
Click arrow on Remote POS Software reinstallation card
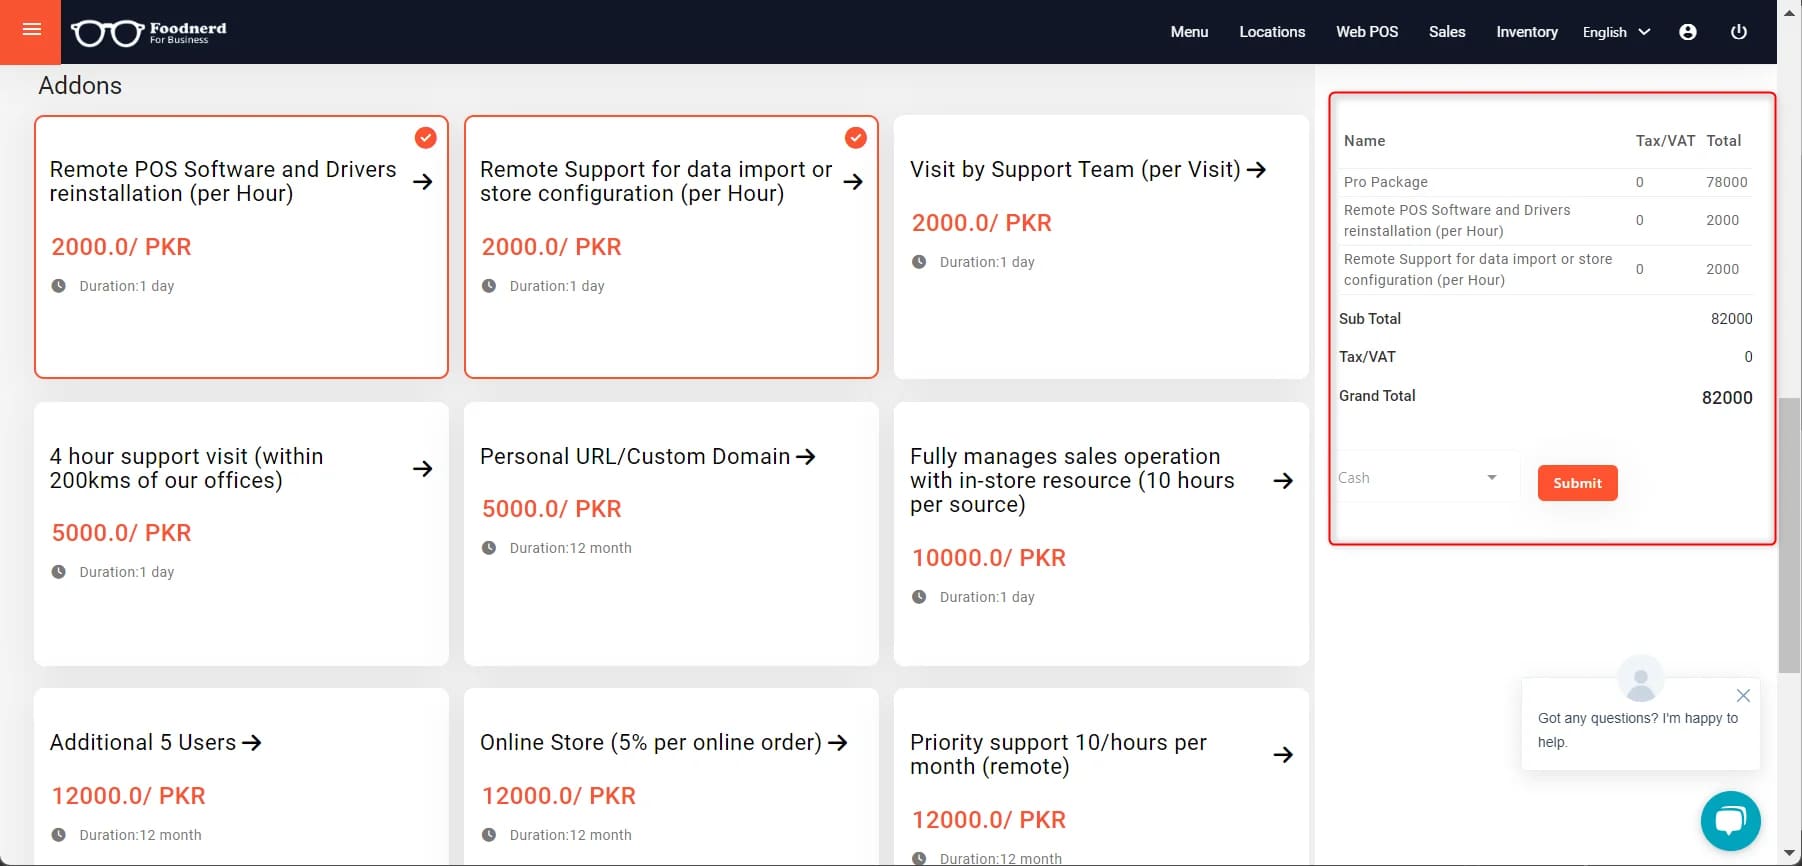coord(423,182)
